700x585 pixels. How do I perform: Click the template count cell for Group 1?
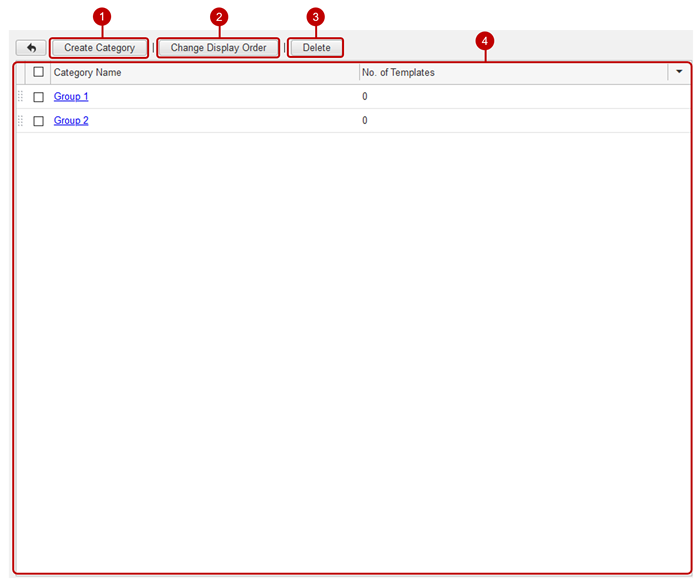365,97
